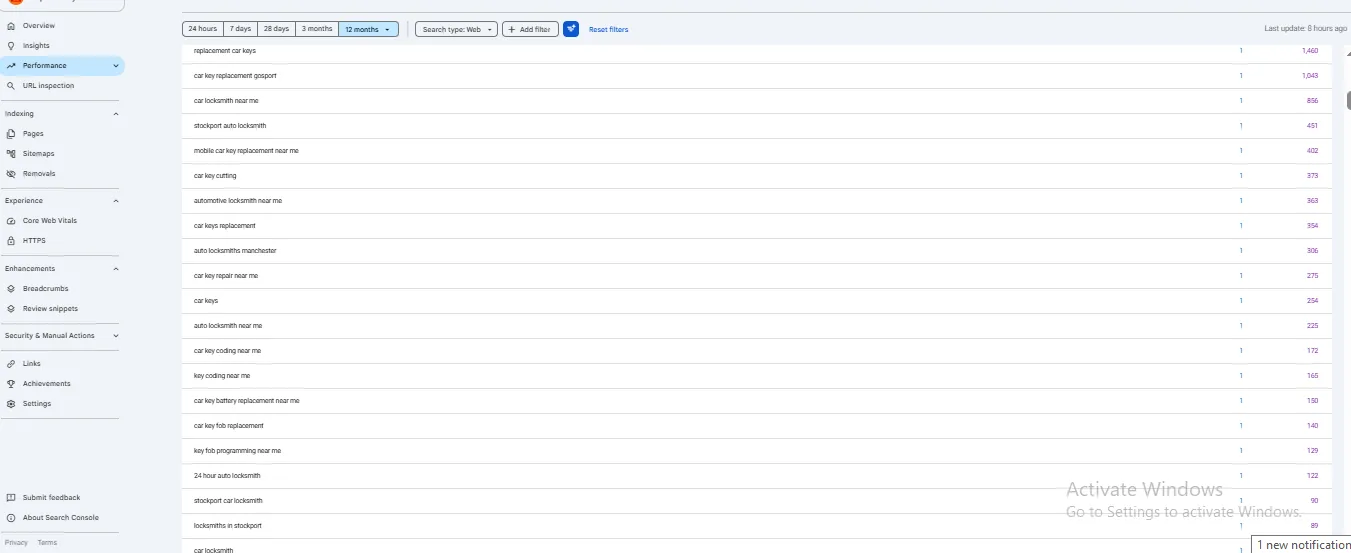Click the Add filter button
This screenshot has height=553, width=1351.
coord(530,29)
